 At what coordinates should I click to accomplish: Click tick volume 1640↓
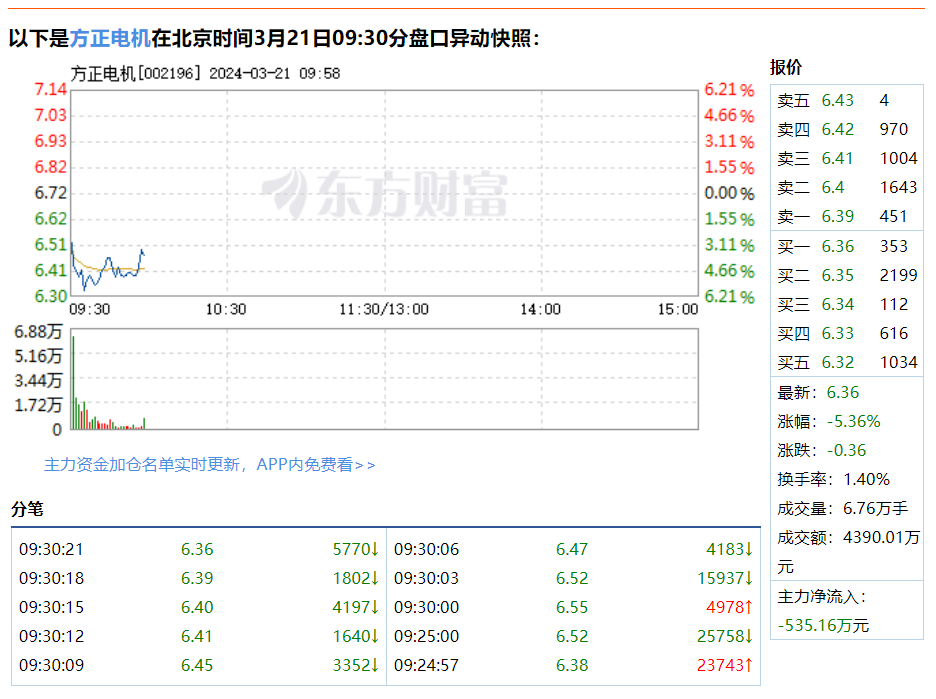tap(356, 636)
